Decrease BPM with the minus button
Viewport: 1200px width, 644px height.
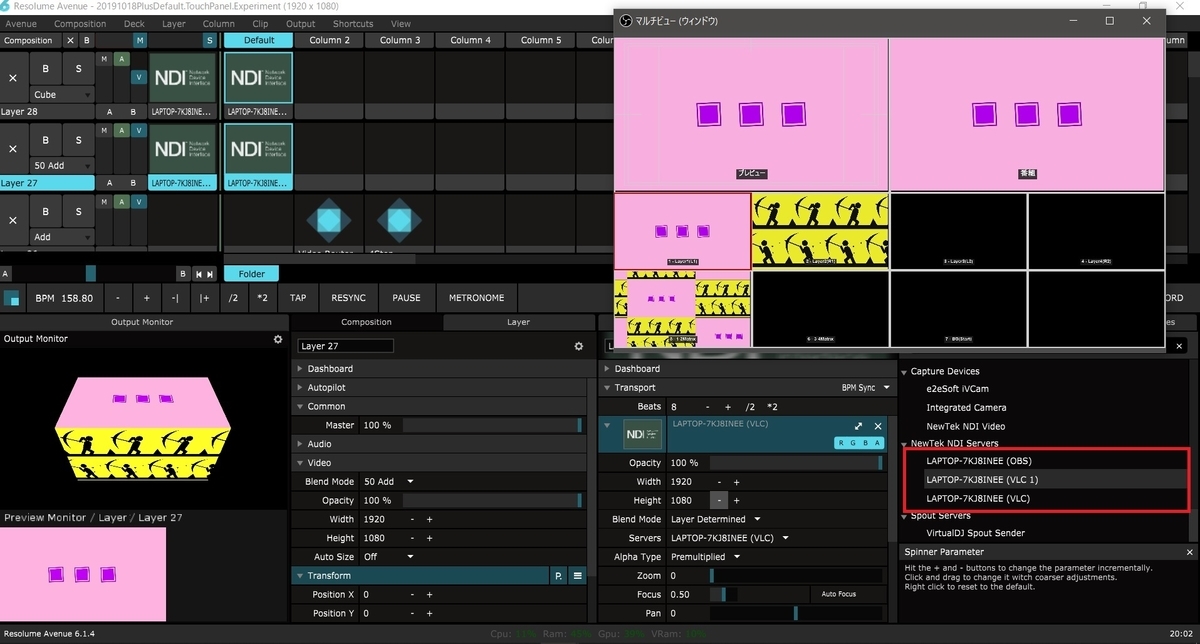[x=117, y=298]
